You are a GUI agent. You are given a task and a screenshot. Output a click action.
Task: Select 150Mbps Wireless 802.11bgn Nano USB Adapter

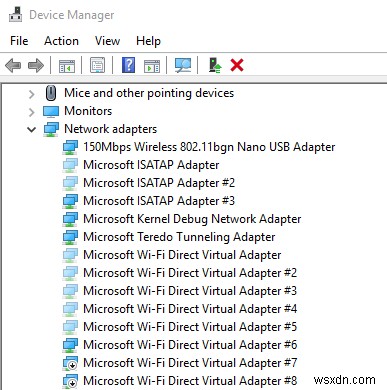[209, 147]
